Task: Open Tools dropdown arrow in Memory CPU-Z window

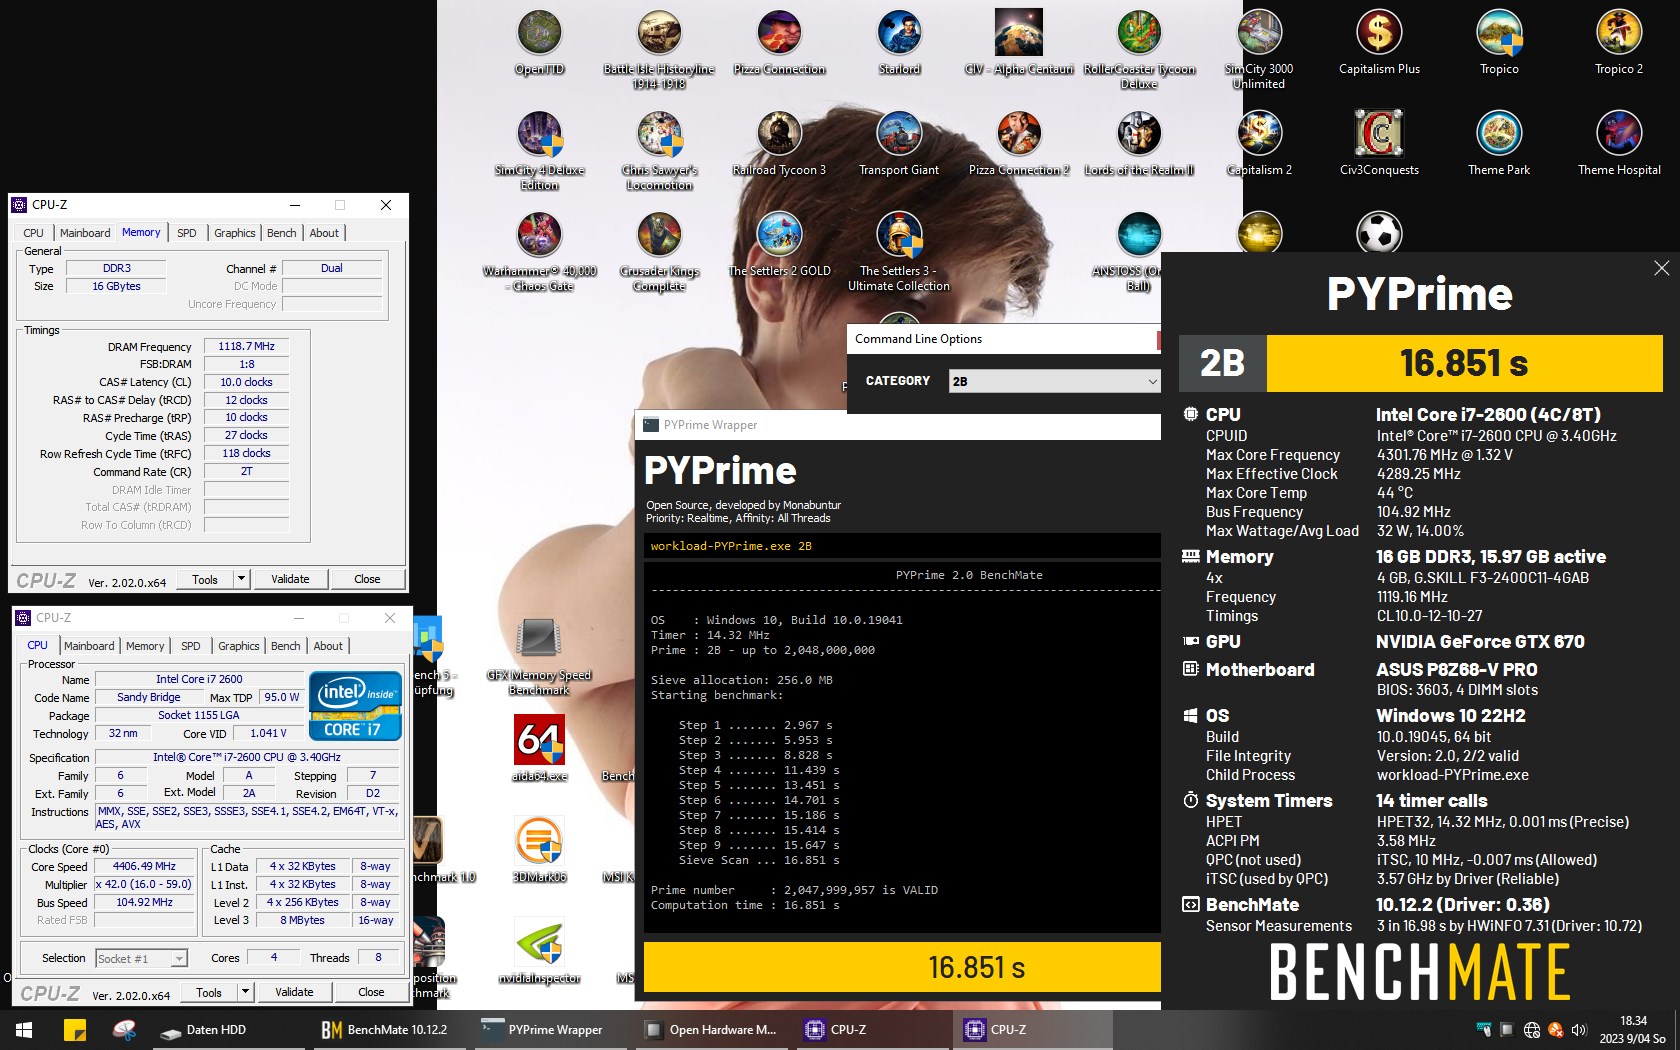Action: point(241,579)
